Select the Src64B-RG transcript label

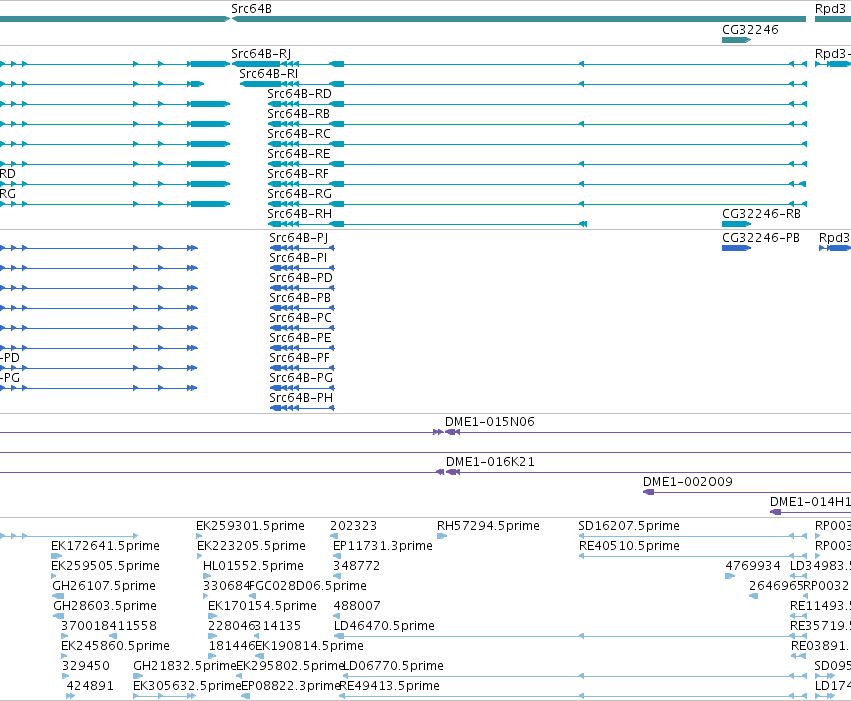coord(299,193)
